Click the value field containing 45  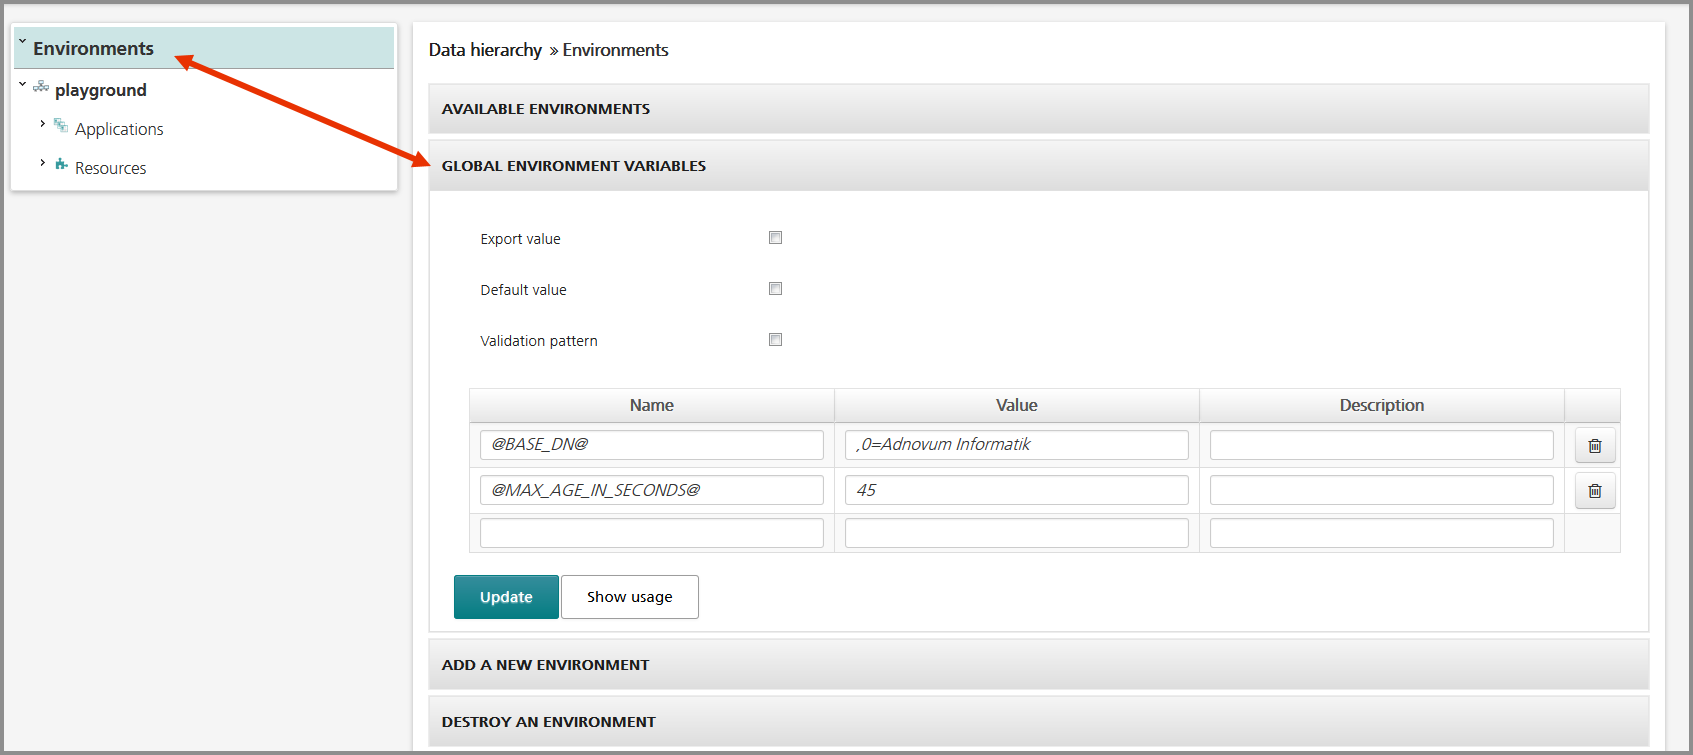1017,490
